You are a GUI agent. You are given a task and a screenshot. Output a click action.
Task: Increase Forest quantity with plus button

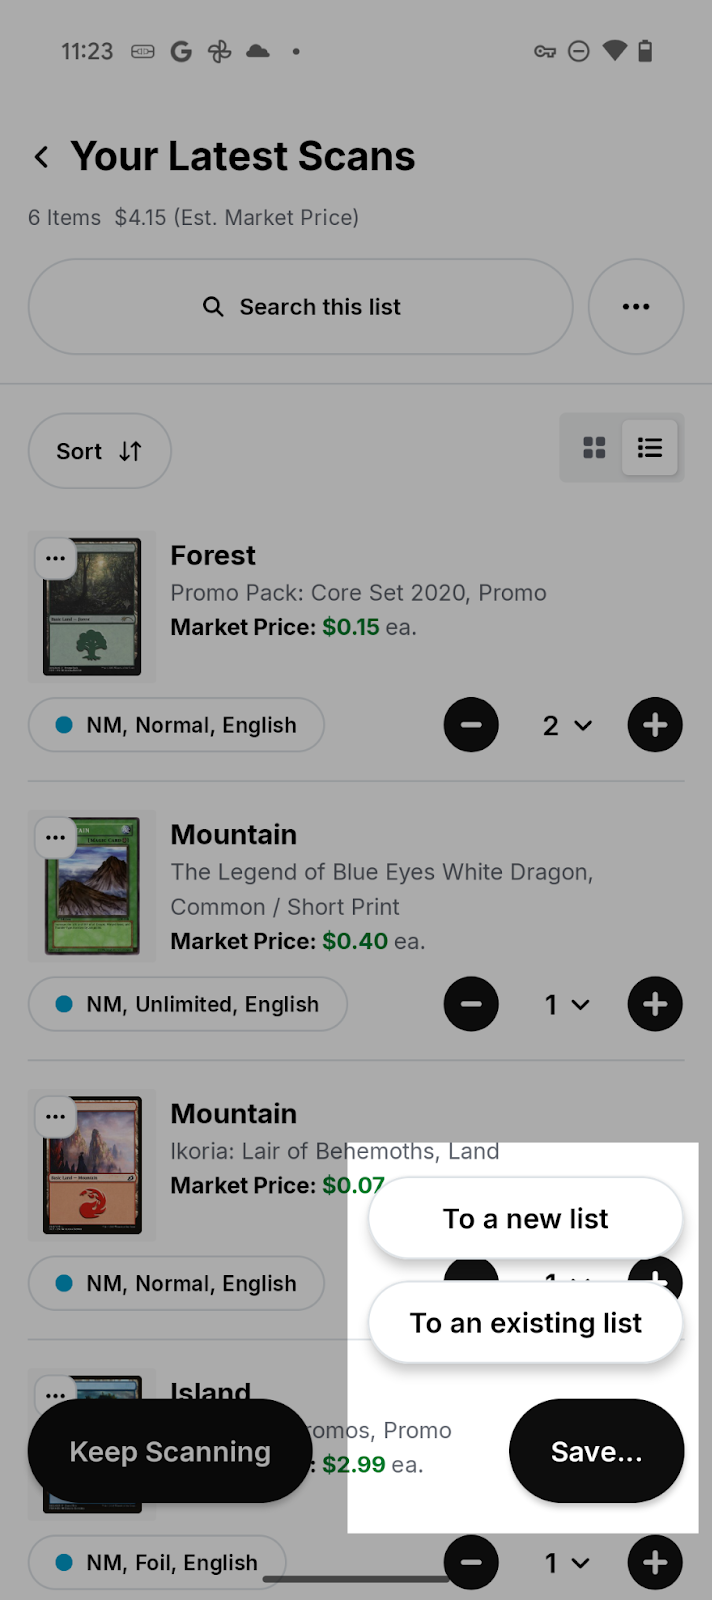(655, 725)
